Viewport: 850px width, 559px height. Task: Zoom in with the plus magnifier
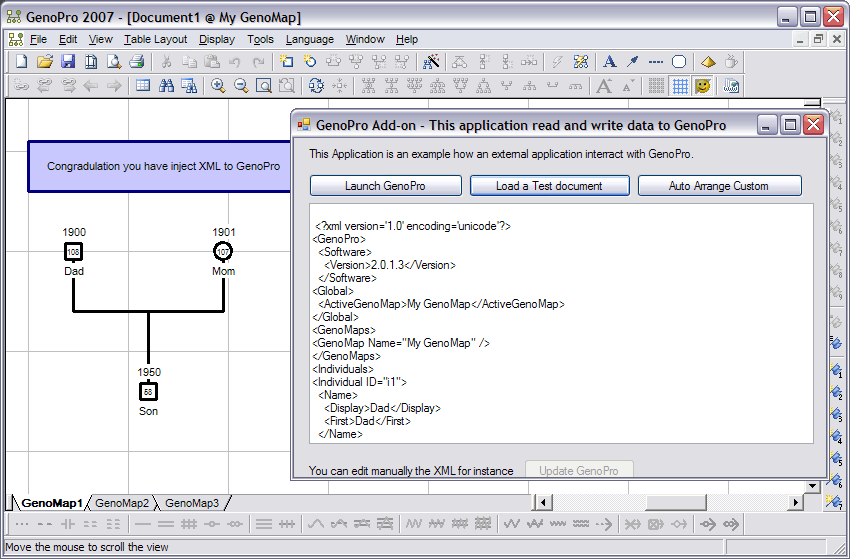[x=218, y=86]
